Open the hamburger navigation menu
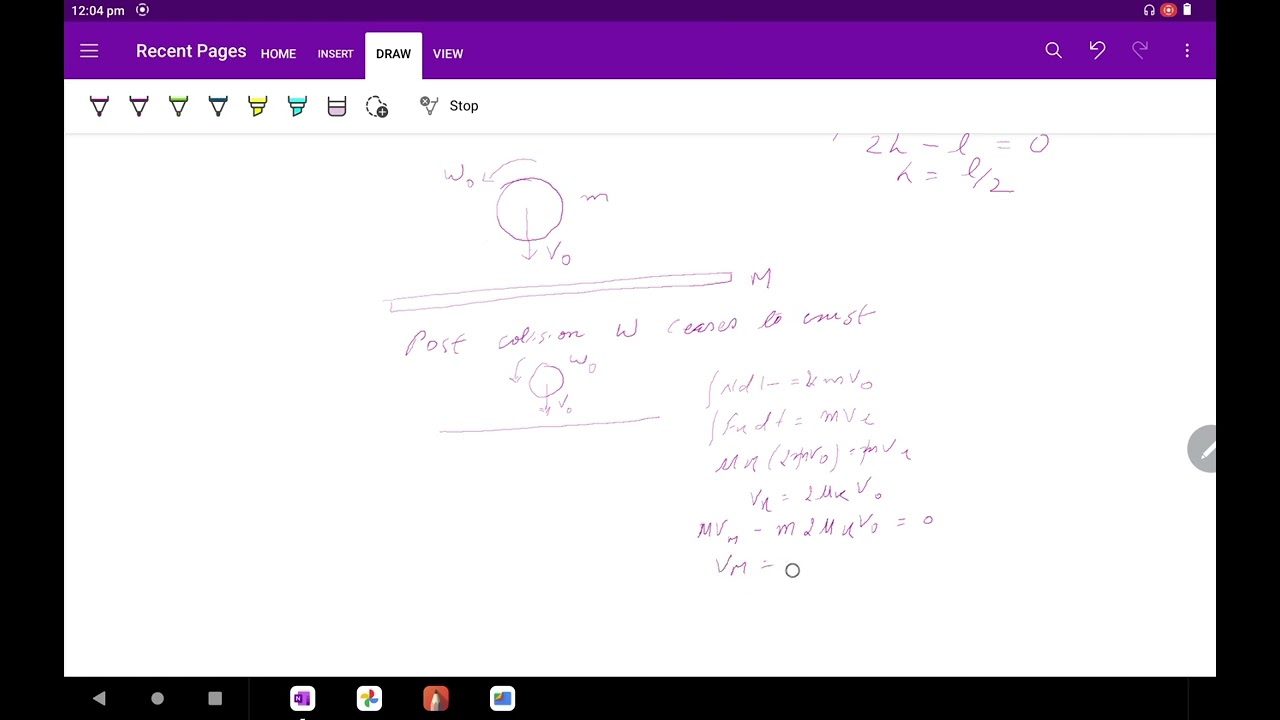The width and height of the screenshot is (1280, 720). point(89,51)
